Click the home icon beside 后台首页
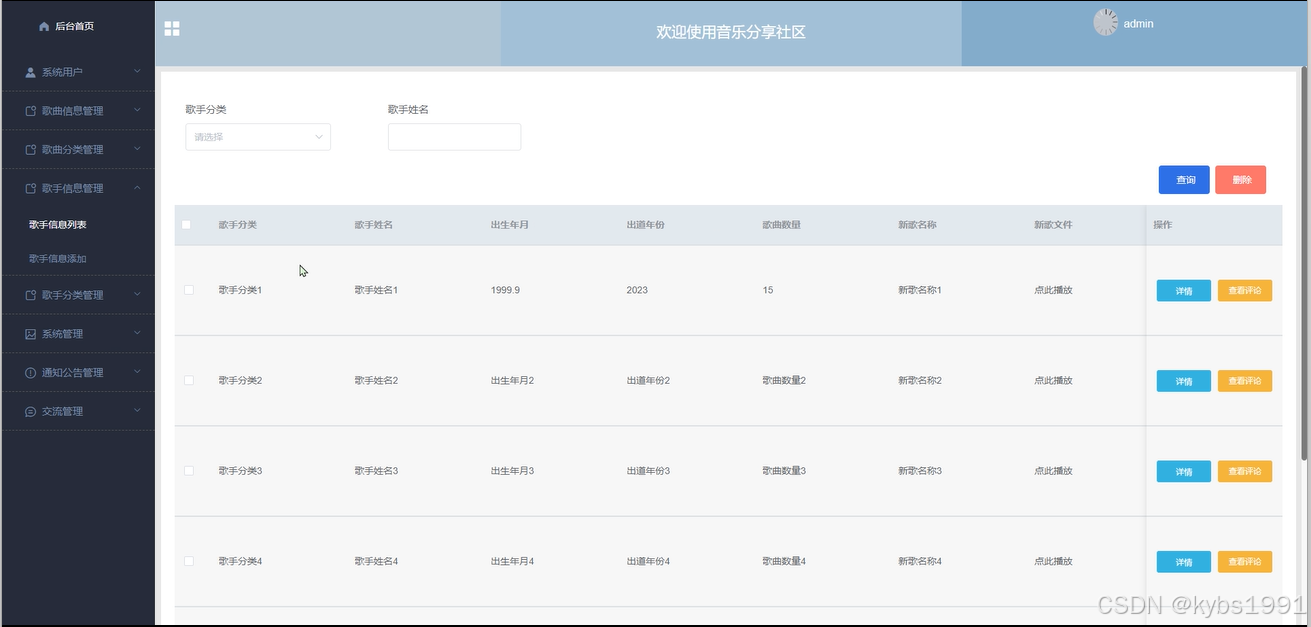1311x627 pixels. click(x=44, y=27)
